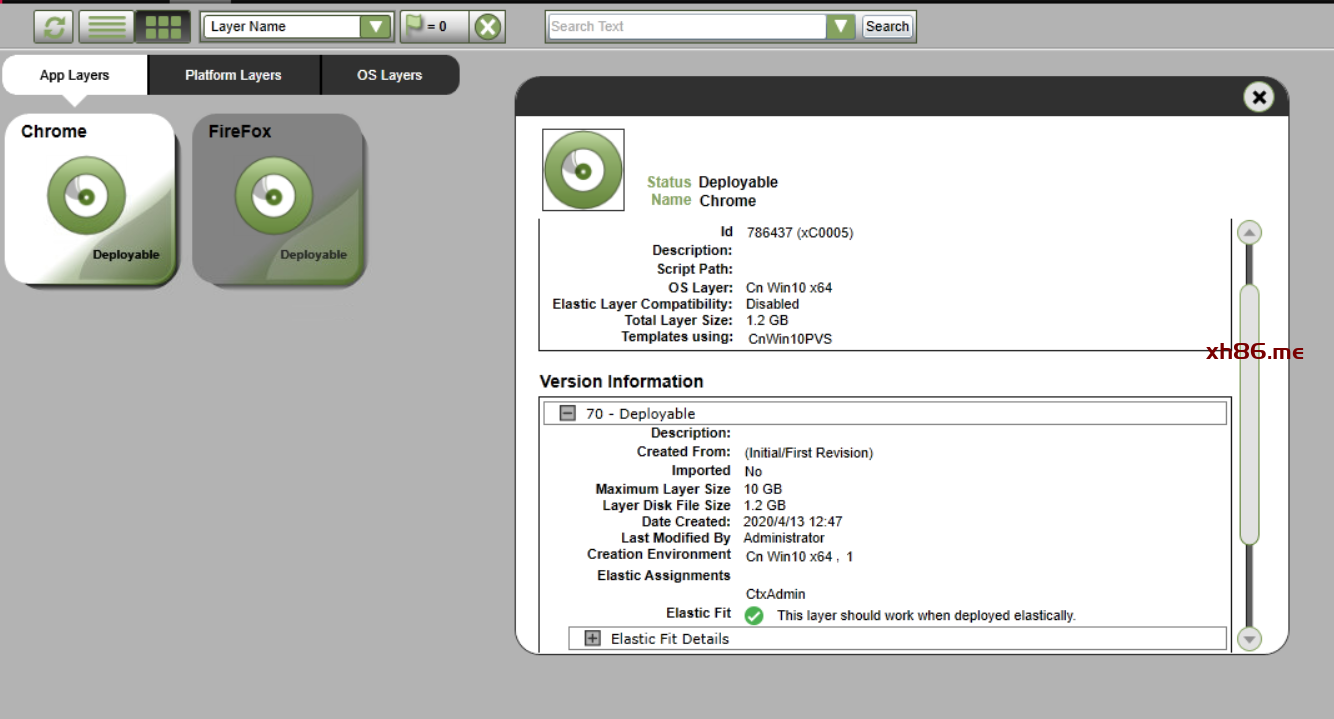Collapse the 70 - Deployable version section
The image size is (1334, 719).
[568, 413]
